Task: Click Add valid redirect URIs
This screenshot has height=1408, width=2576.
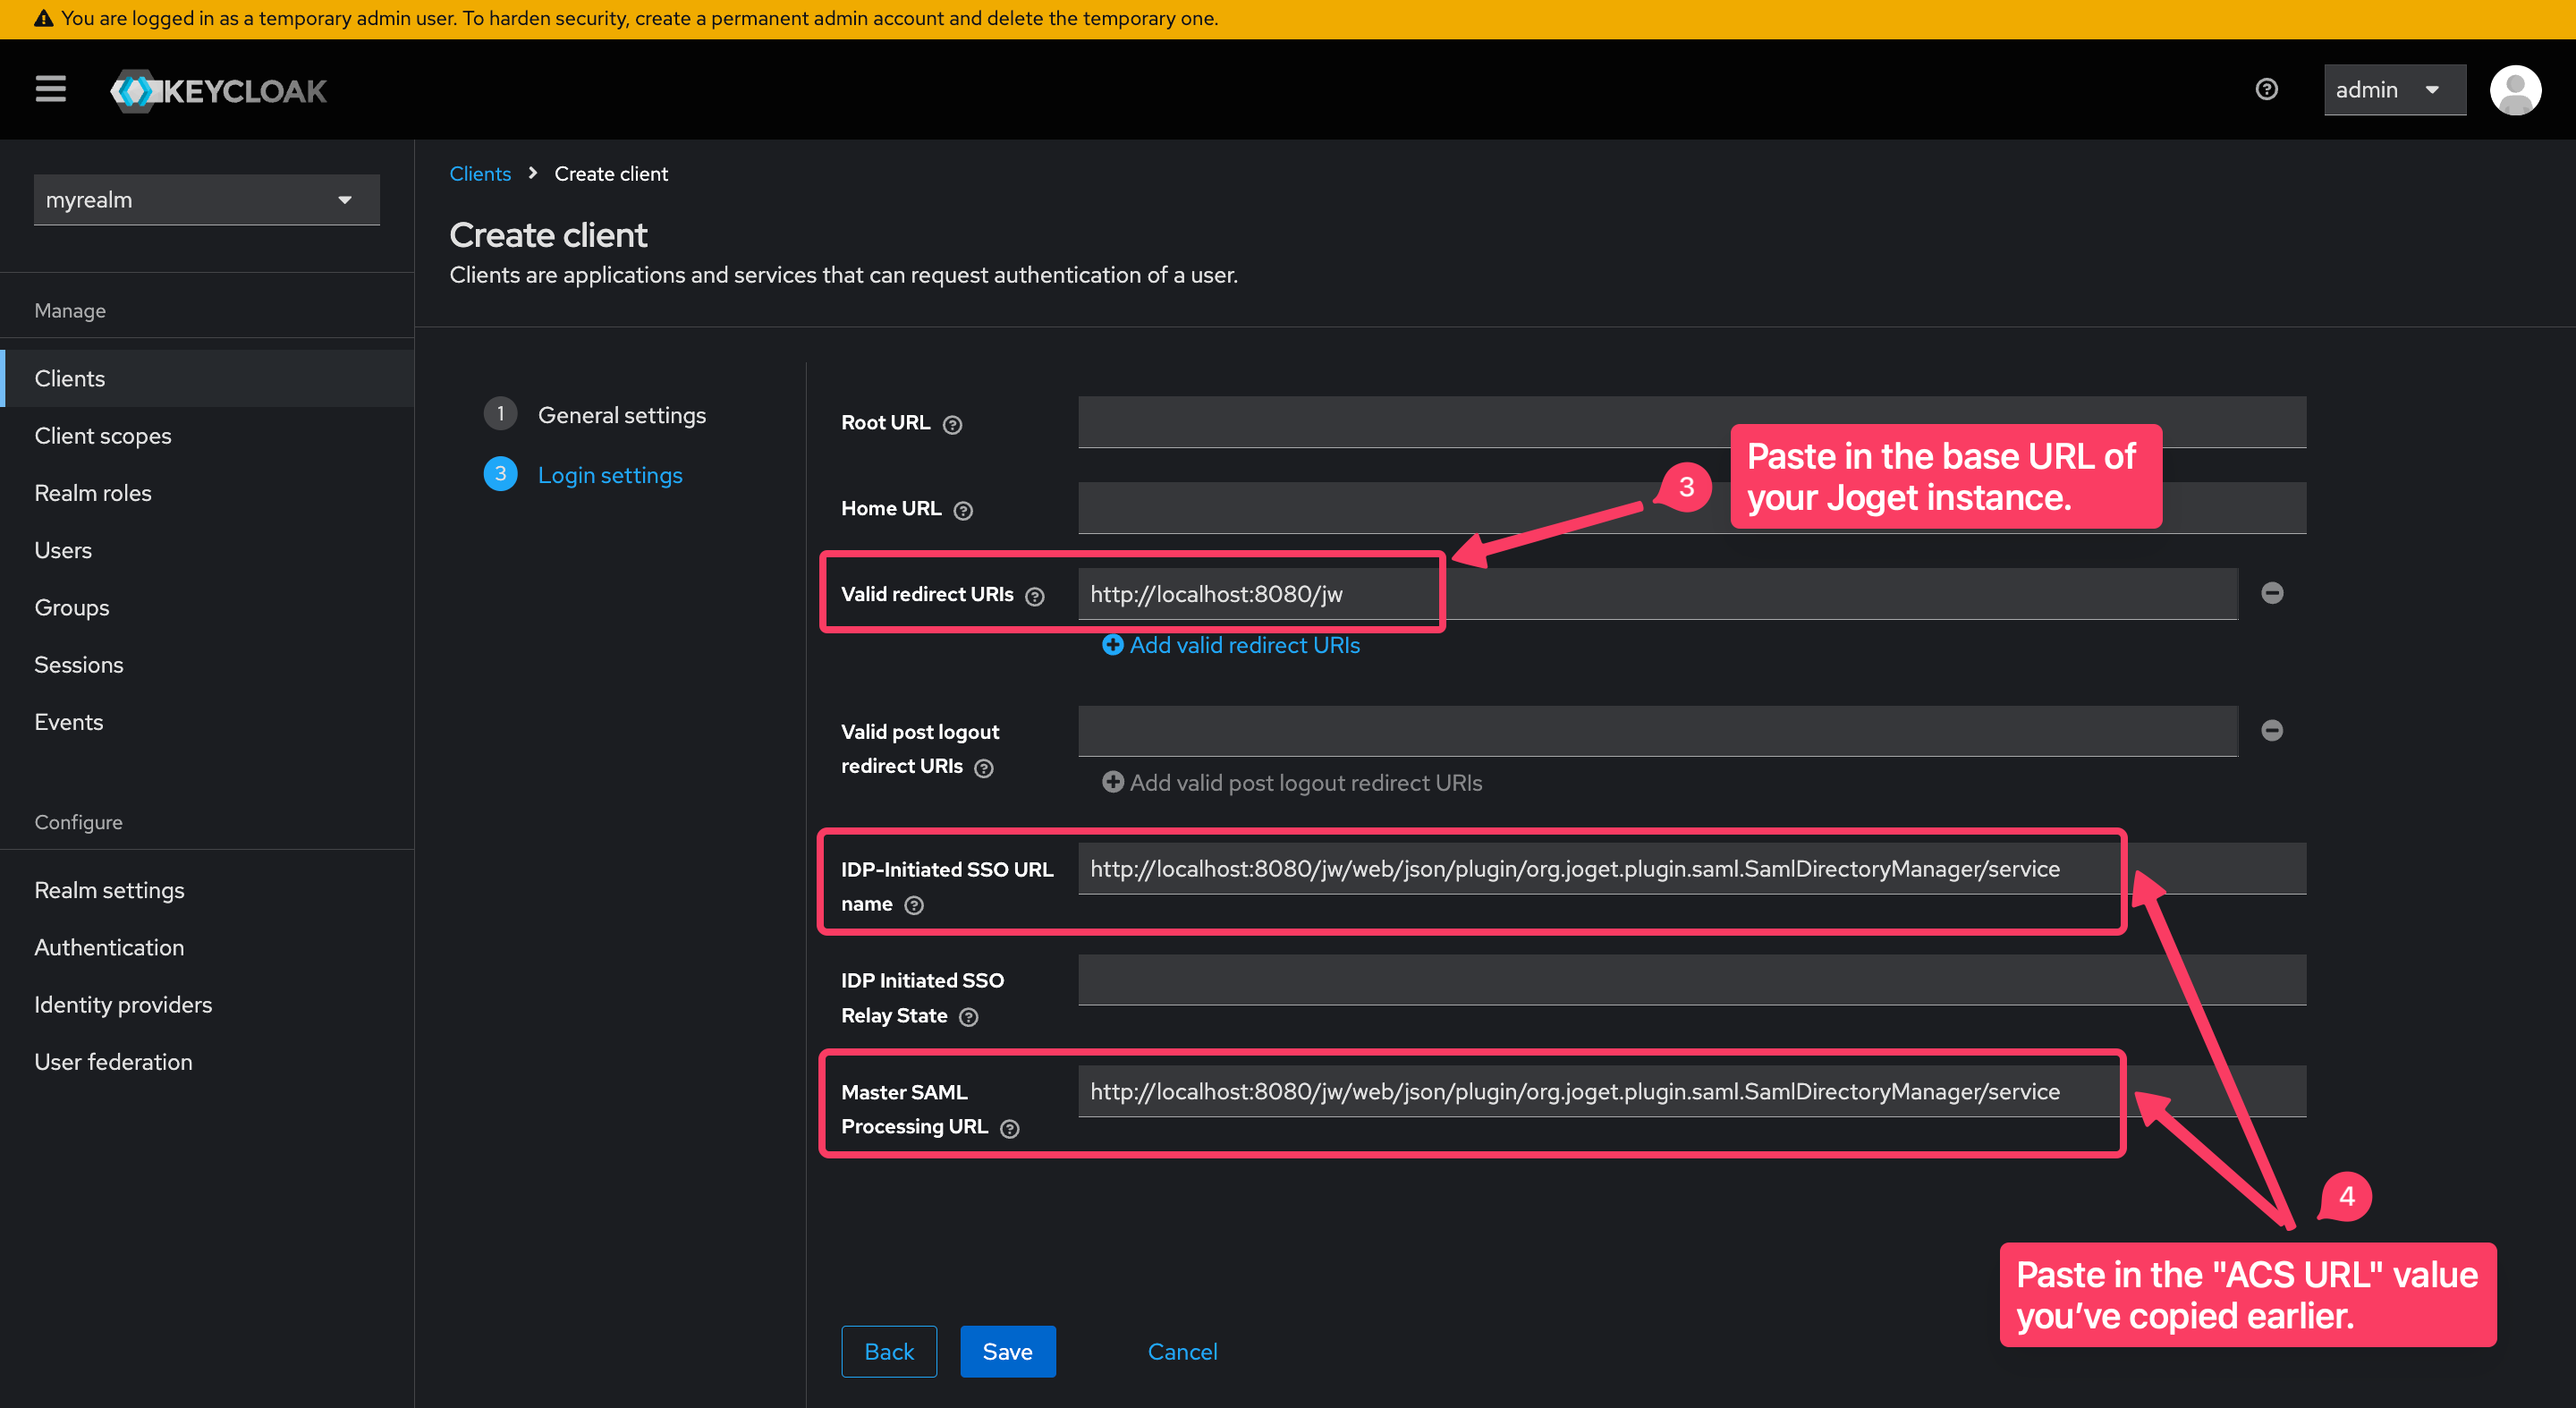Action: click(1231, 646)
